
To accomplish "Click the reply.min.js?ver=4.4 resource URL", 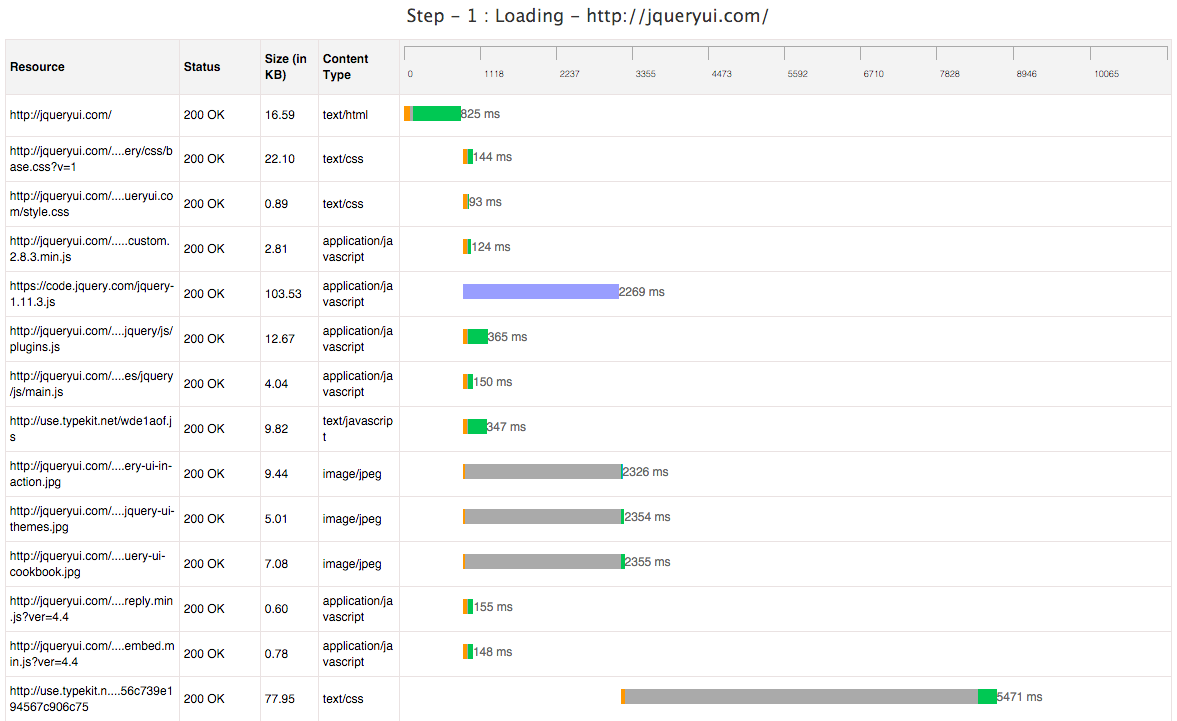I will (91, 609).
